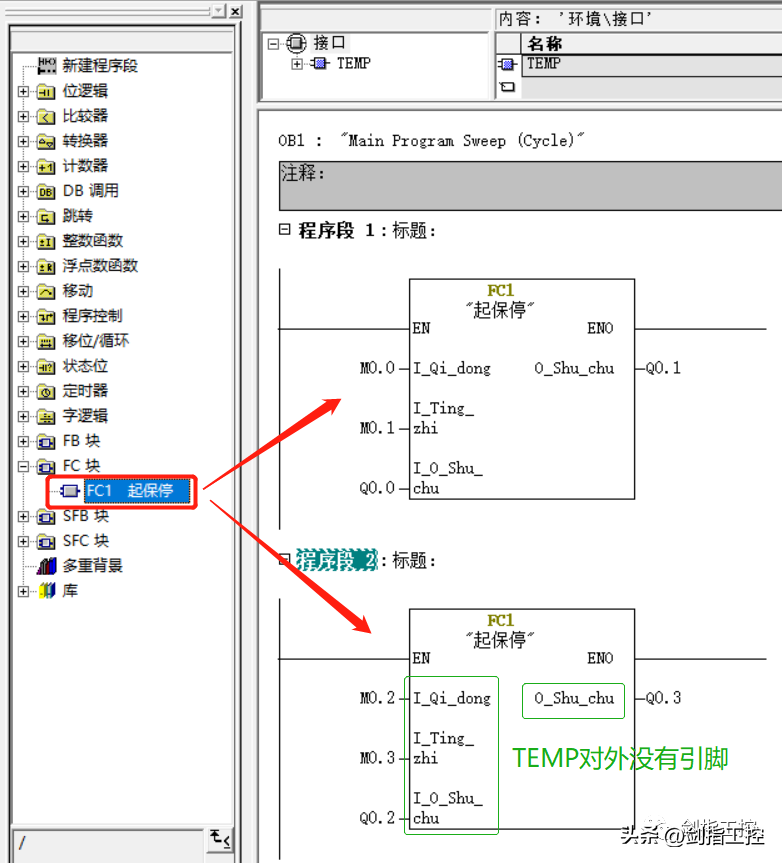Select the 位逻辑 bit logic folder icon
The height and width of the screenshot is (863, 782).
click(46, 91)
